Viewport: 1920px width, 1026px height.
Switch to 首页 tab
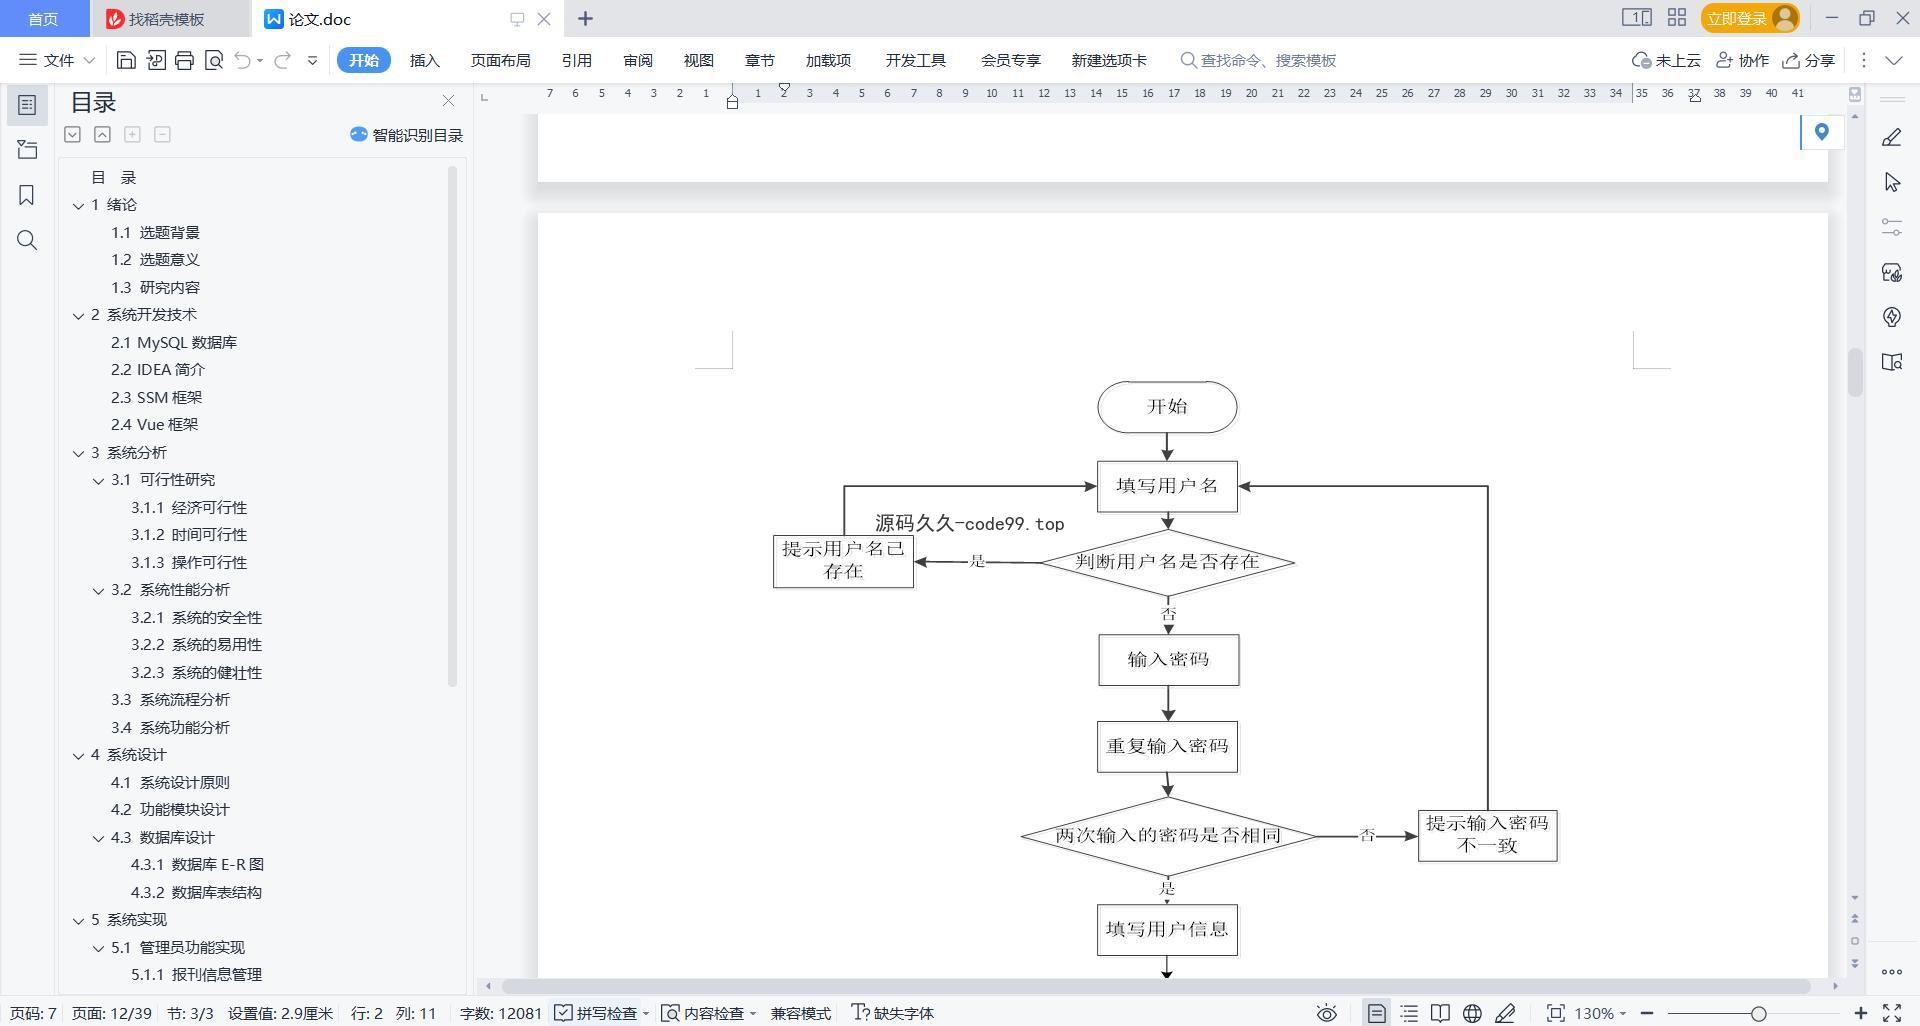coord(43,19)
